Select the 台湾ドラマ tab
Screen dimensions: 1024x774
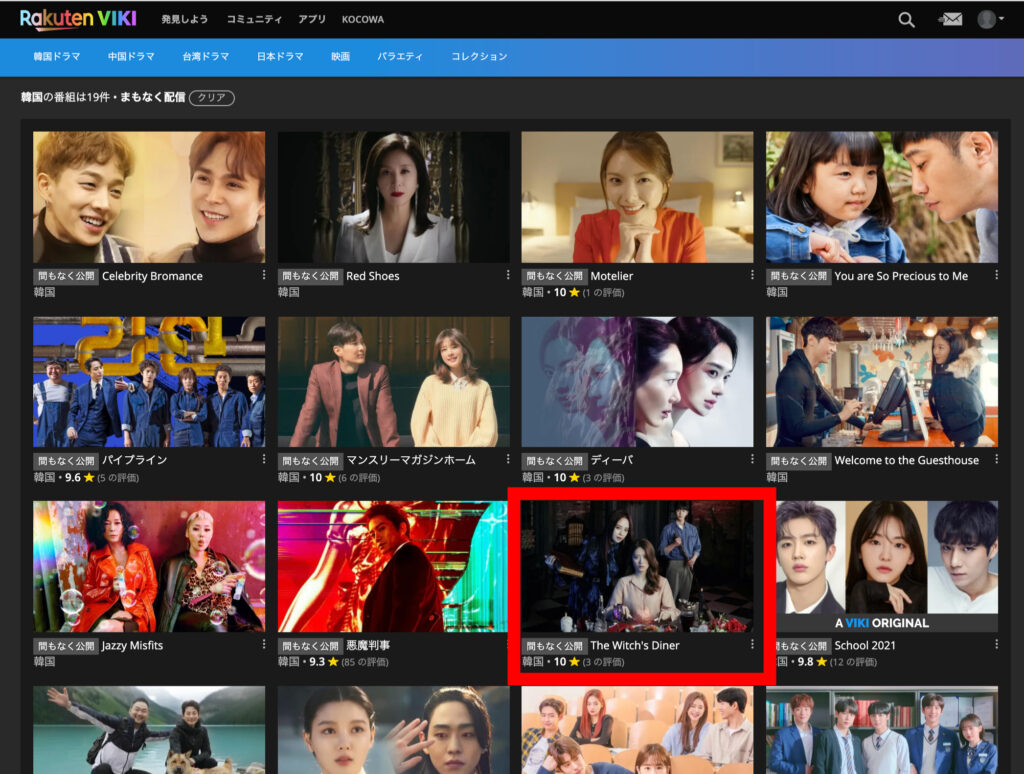(206, 57)
